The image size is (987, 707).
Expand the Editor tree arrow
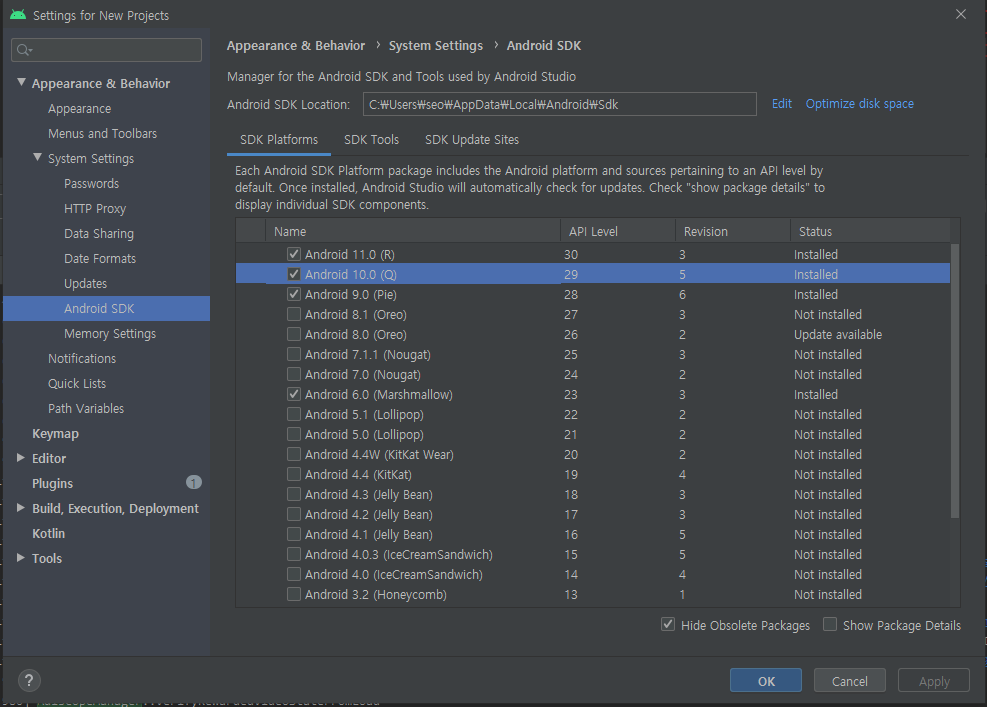[21, 458]
